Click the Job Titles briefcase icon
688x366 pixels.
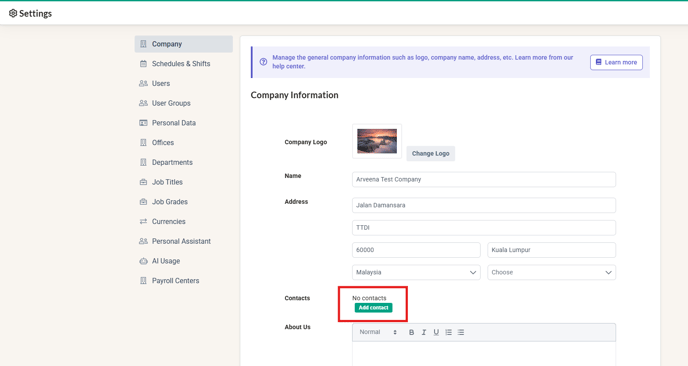tap(143, 182)
